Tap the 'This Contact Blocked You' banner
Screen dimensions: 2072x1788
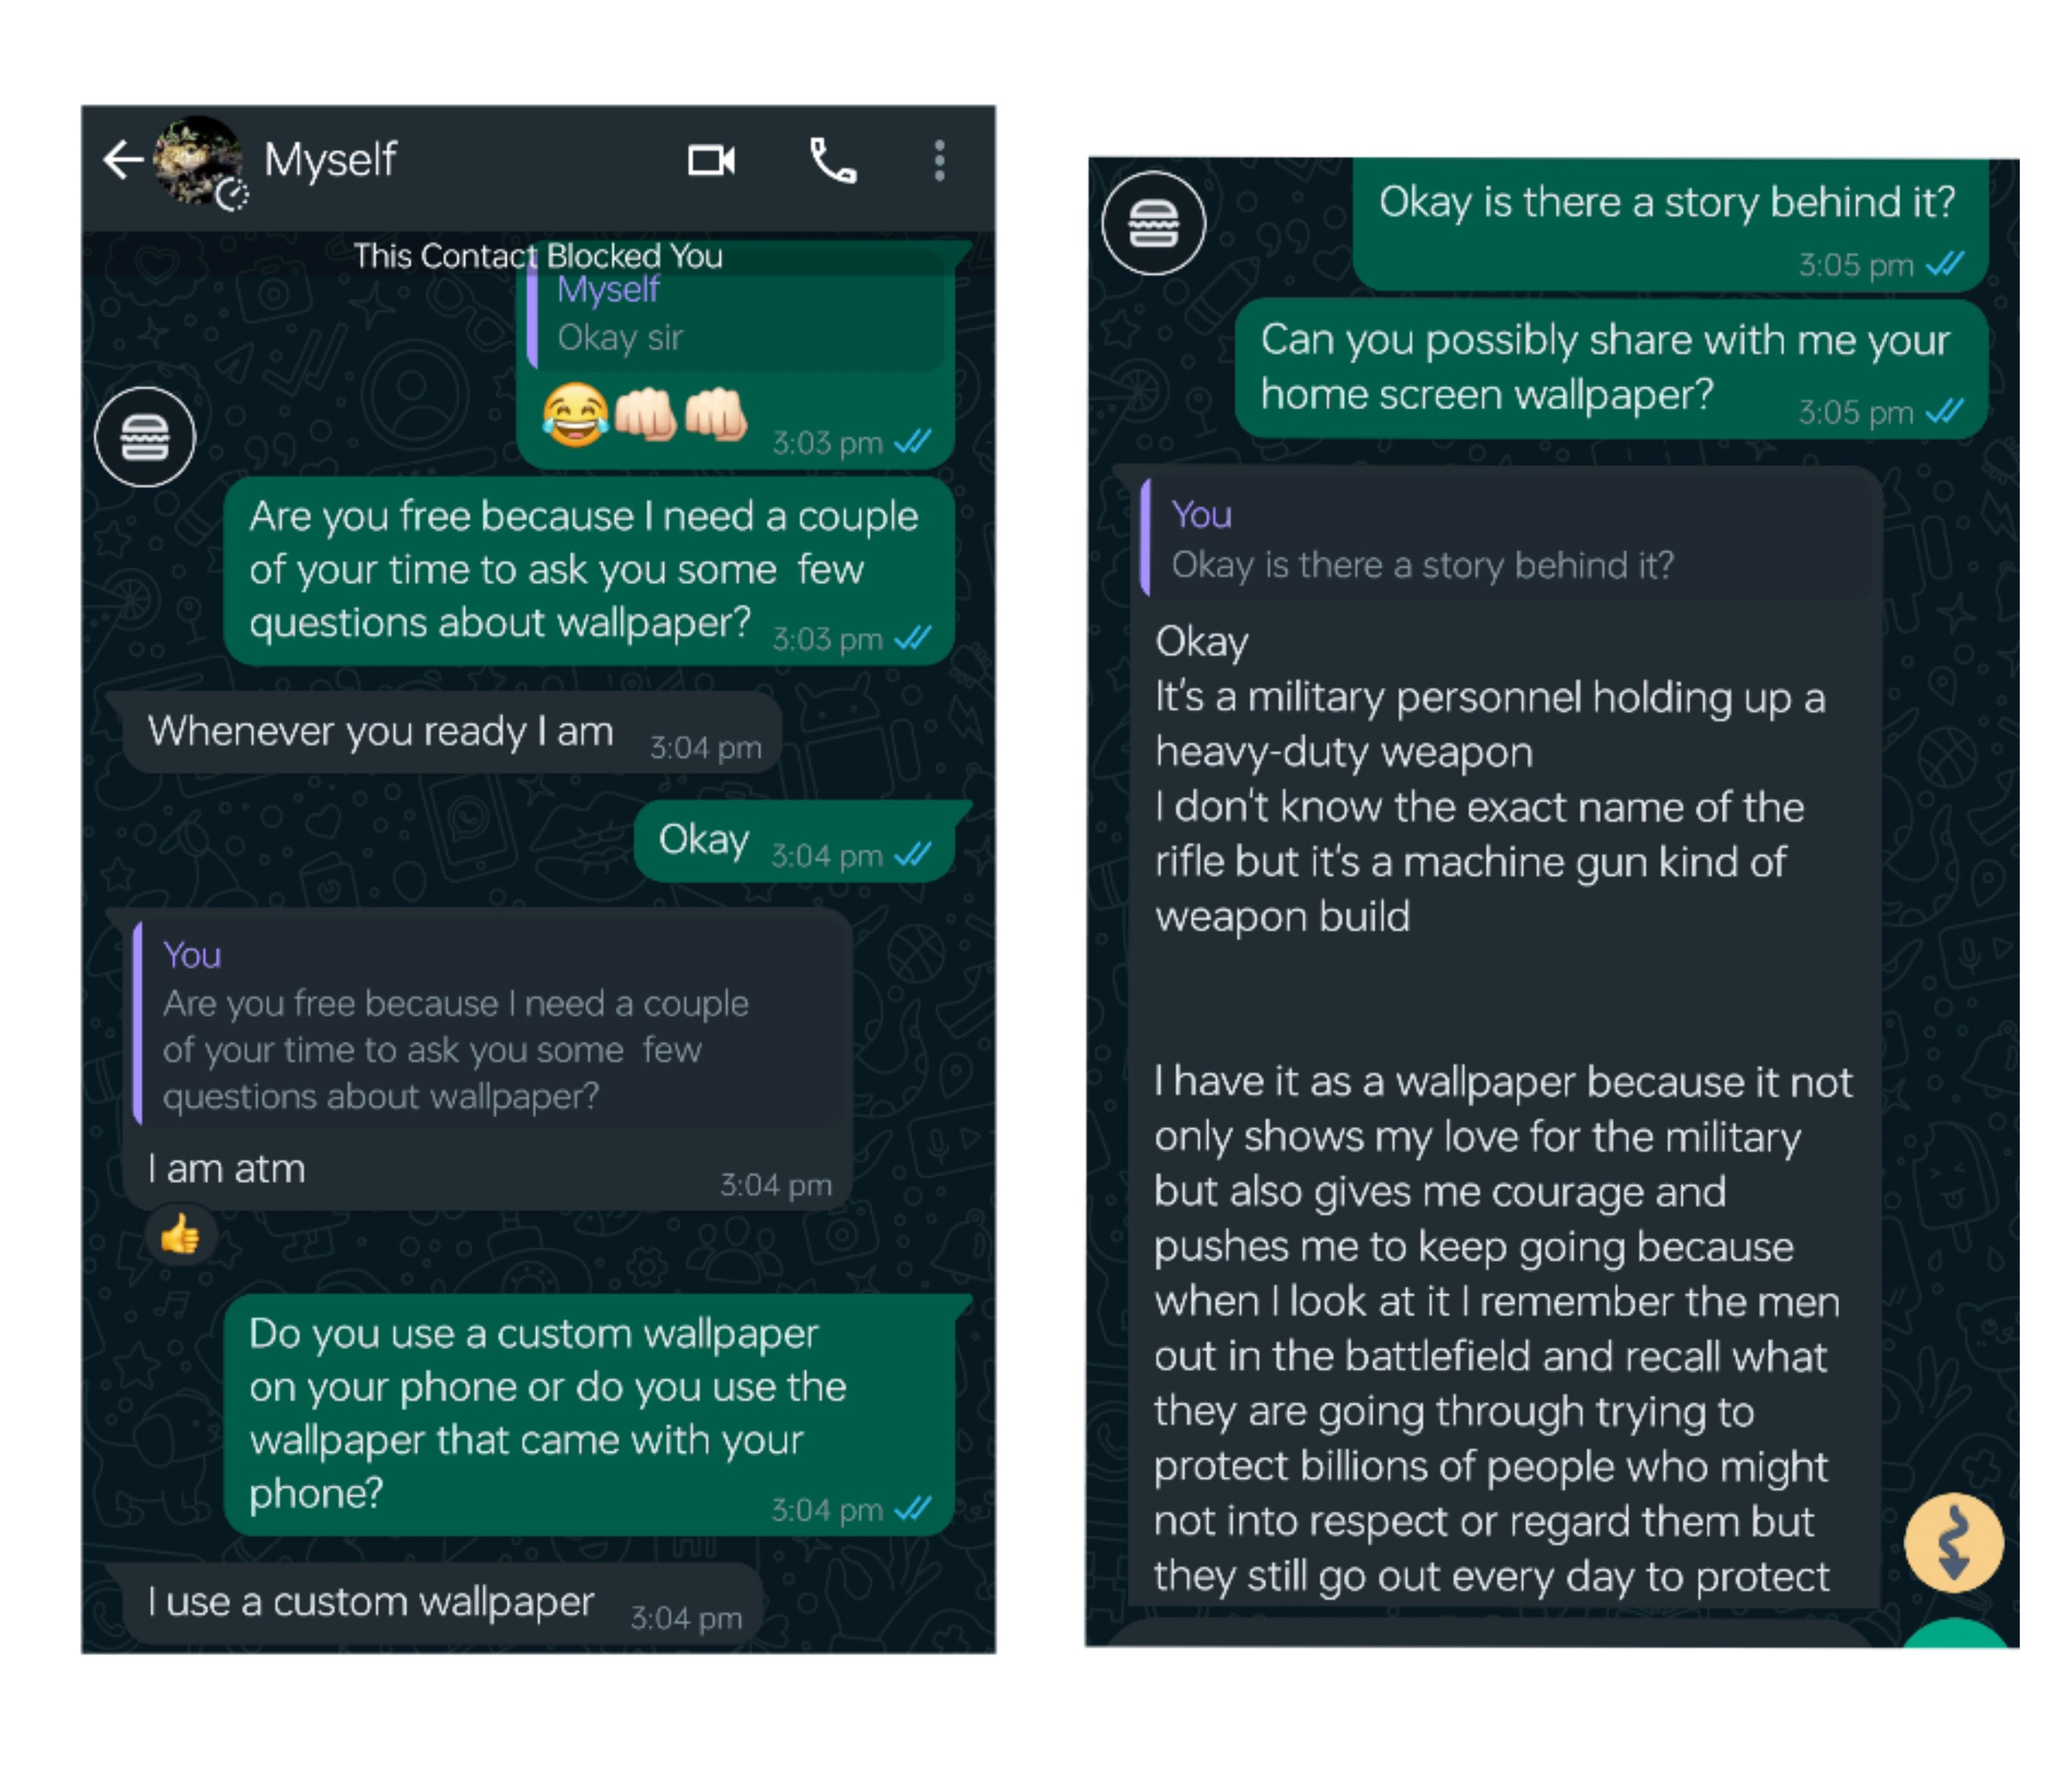[x=538, y=256]
